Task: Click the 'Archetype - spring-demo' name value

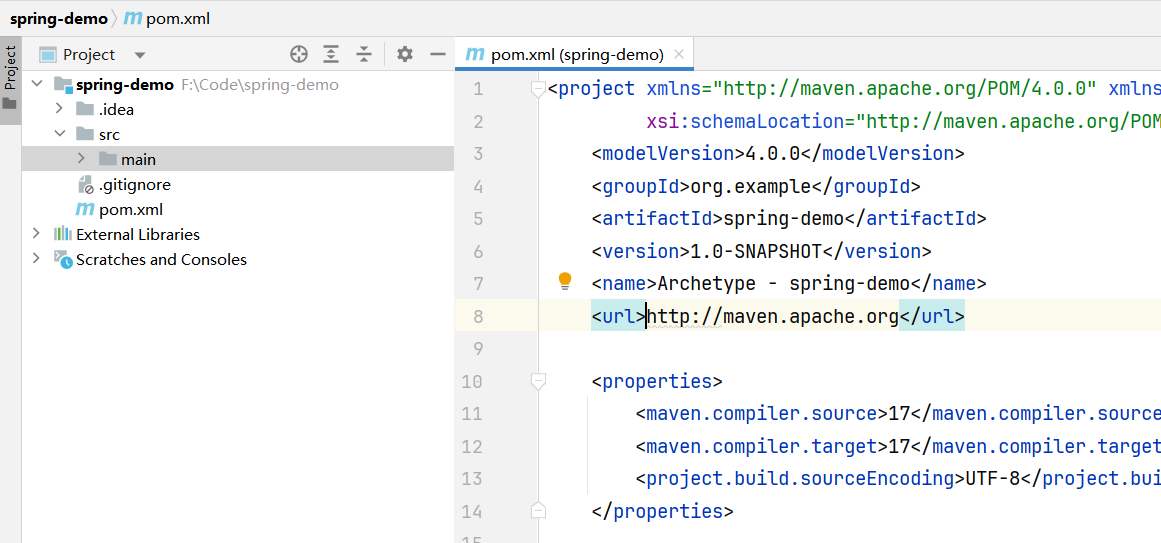Action: (x=783, y=284)
